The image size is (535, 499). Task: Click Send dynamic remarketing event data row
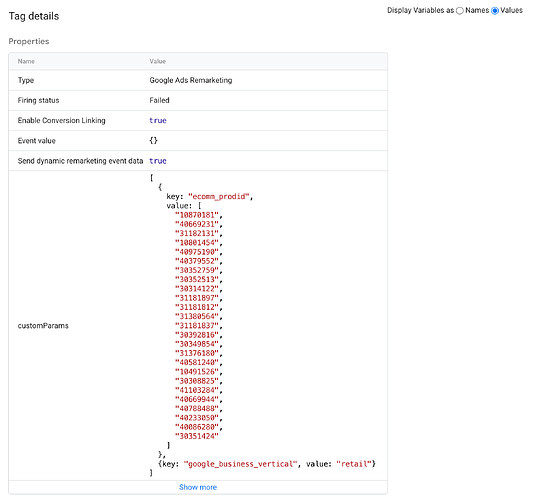(198, 161)
